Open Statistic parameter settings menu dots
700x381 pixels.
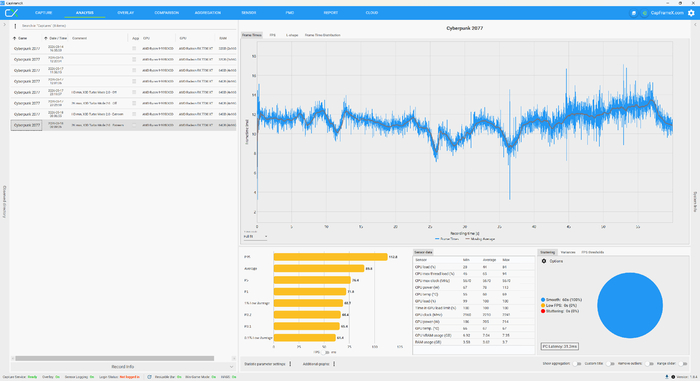click(x=290, y=364)
